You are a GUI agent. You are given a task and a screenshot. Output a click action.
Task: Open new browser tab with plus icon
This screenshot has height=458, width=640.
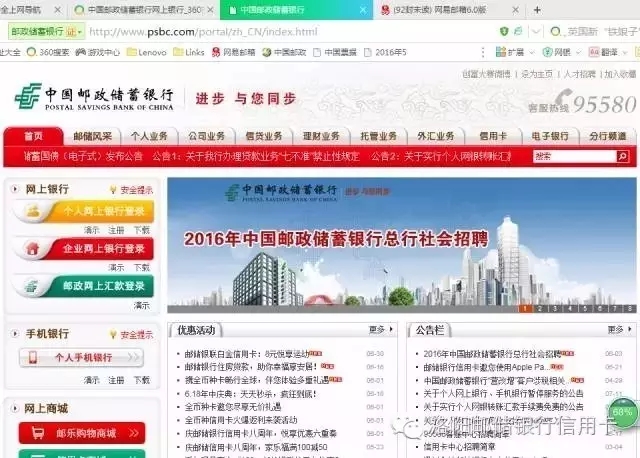pos(537,10)
